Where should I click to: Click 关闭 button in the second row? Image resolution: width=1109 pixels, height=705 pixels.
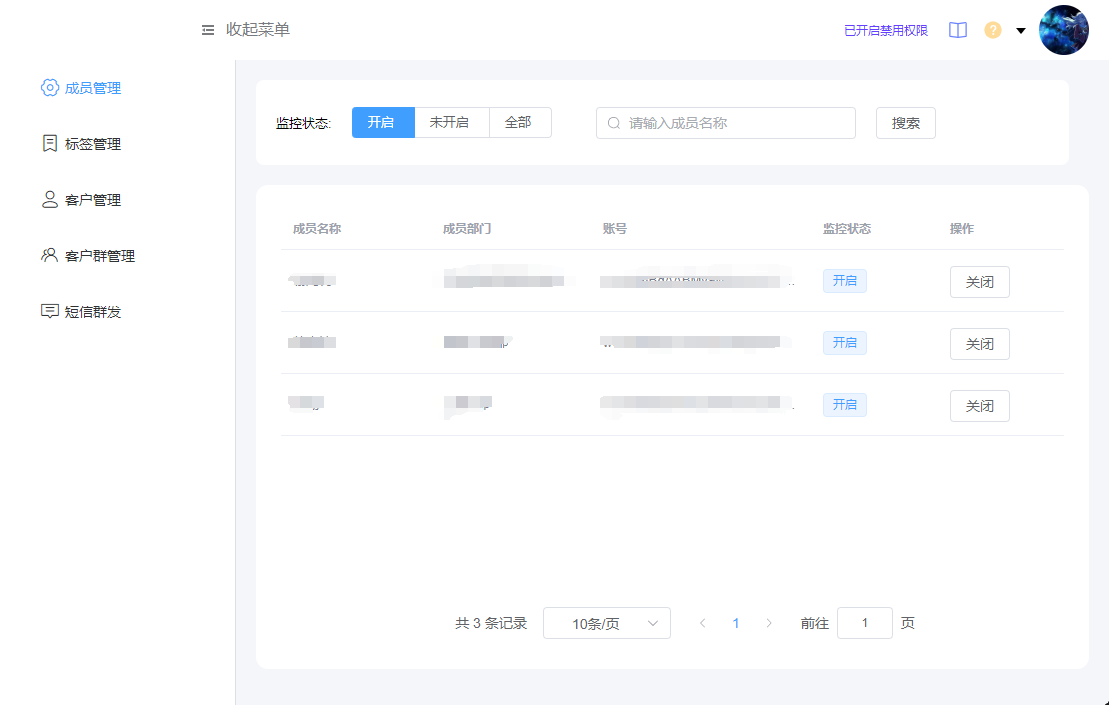[980, 344]
